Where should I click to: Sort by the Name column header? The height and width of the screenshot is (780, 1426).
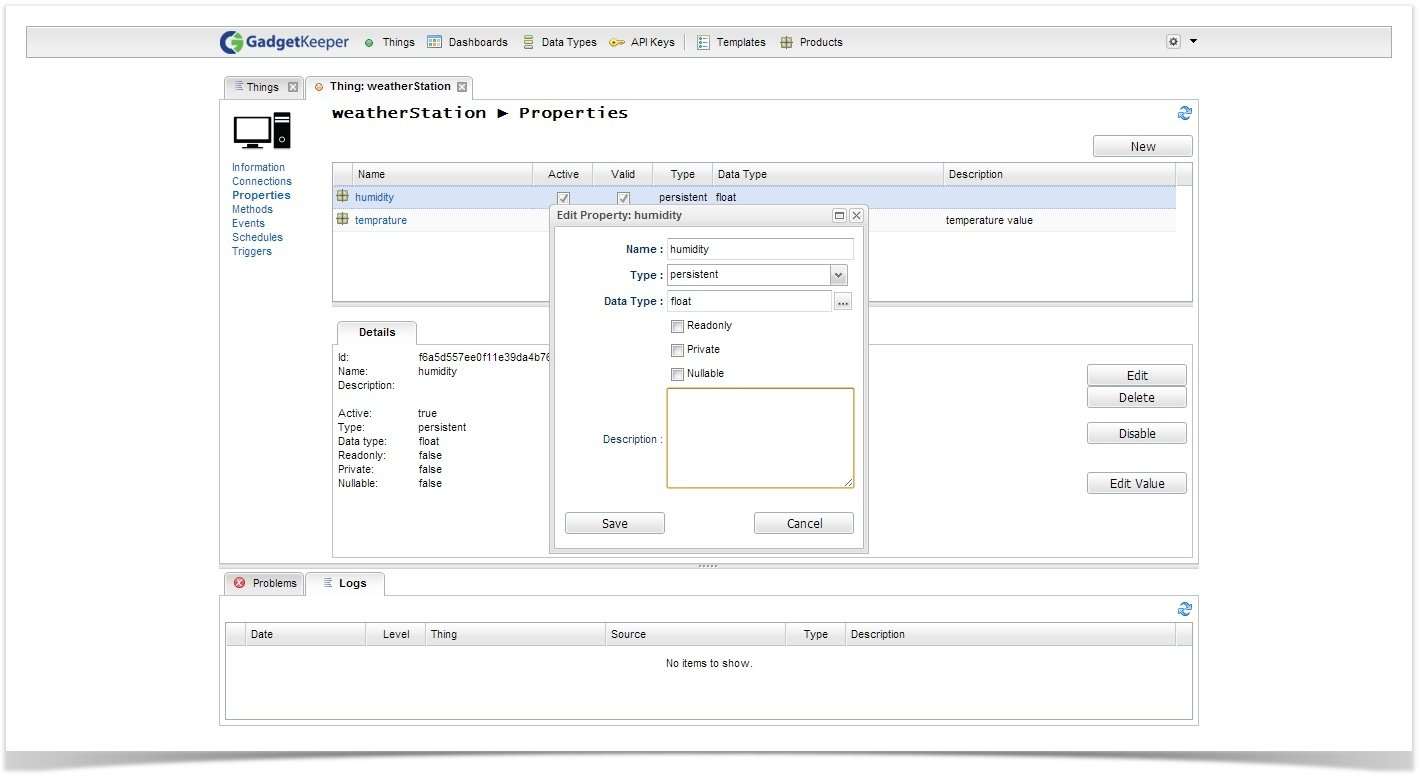click(x=442, y=174)
